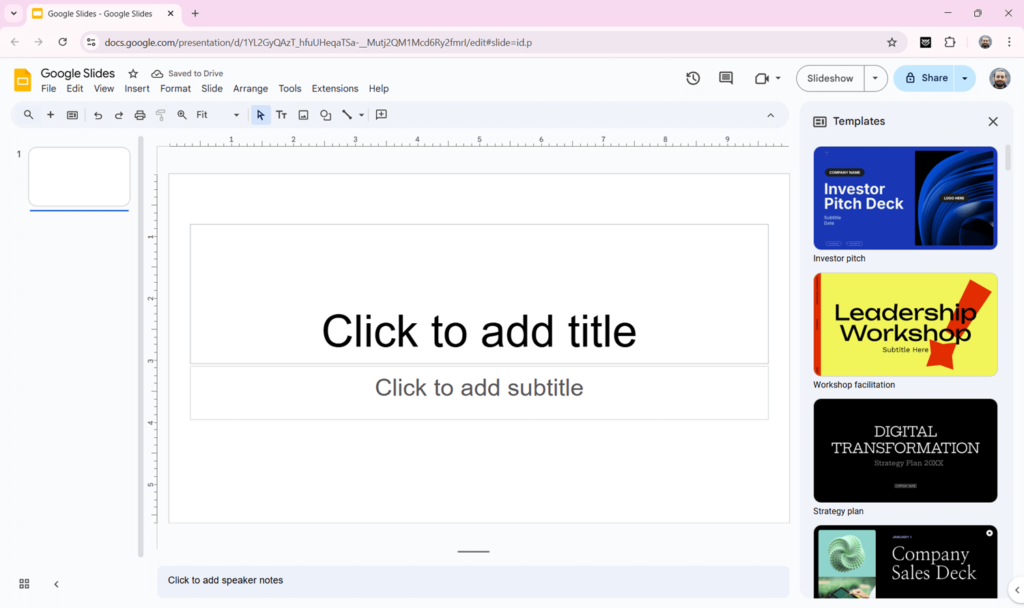Screen dimensions: 1024x608
Task: Select the Investor Pitch Deck template
Action: (x=904, y=197)
